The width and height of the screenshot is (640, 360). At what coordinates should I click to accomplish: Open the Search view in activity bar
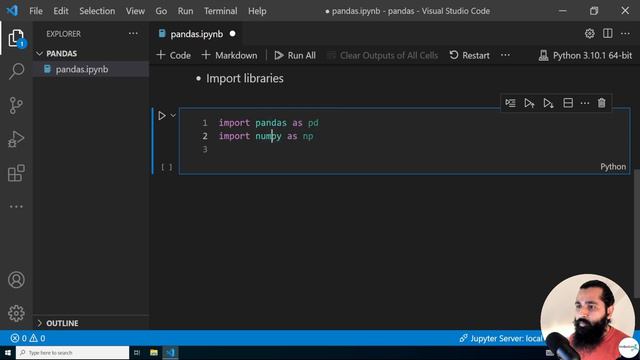click(16, 71)
